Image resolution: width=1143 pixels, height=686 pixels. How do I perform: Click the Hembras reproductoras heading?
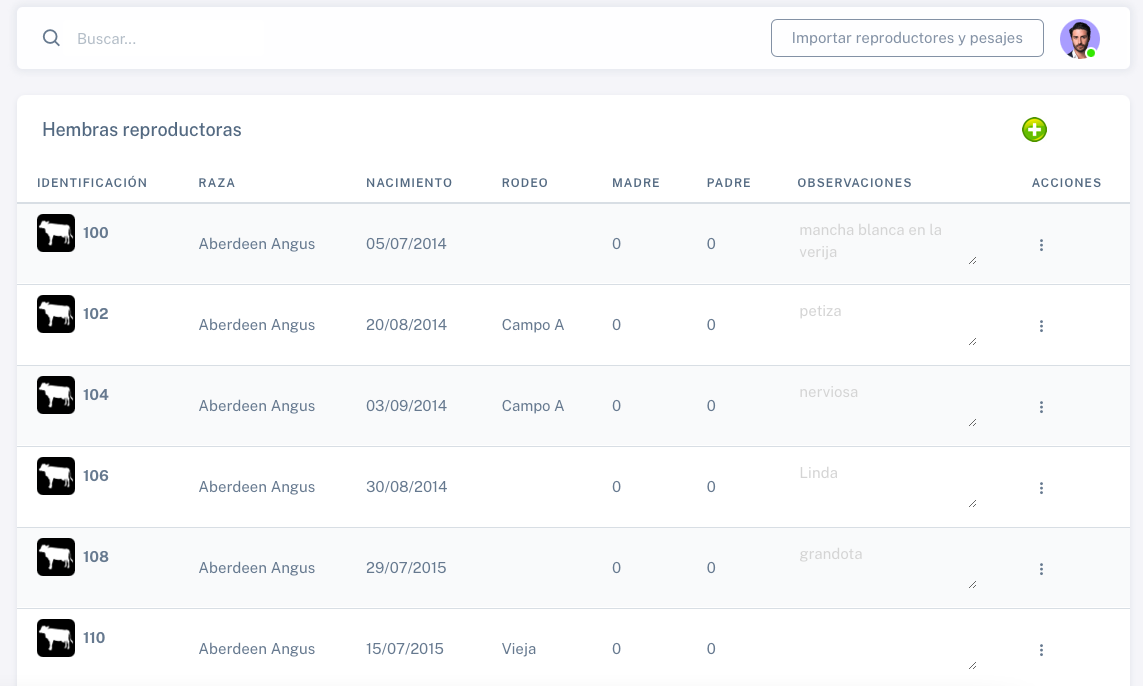coord(141,130)
